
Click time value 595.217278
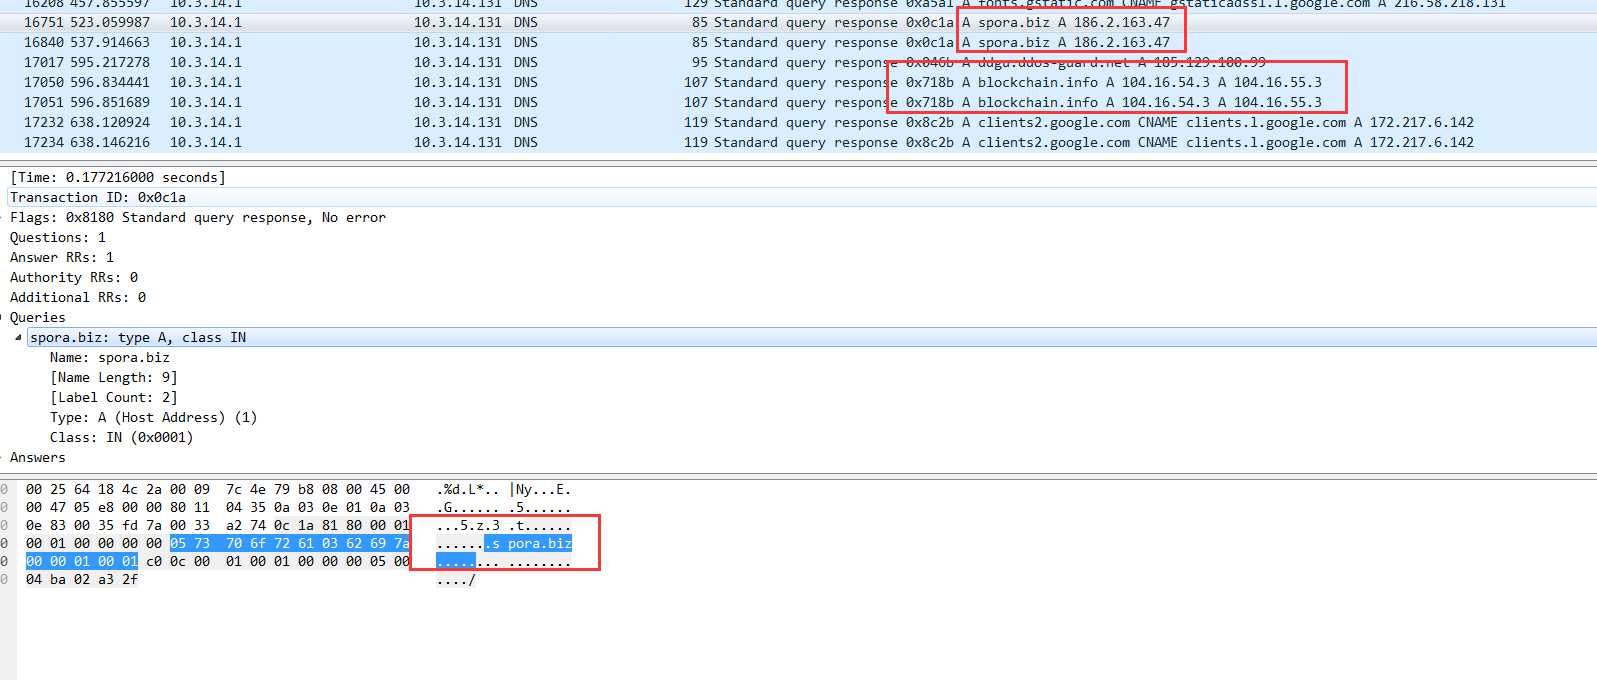(110, 62)
